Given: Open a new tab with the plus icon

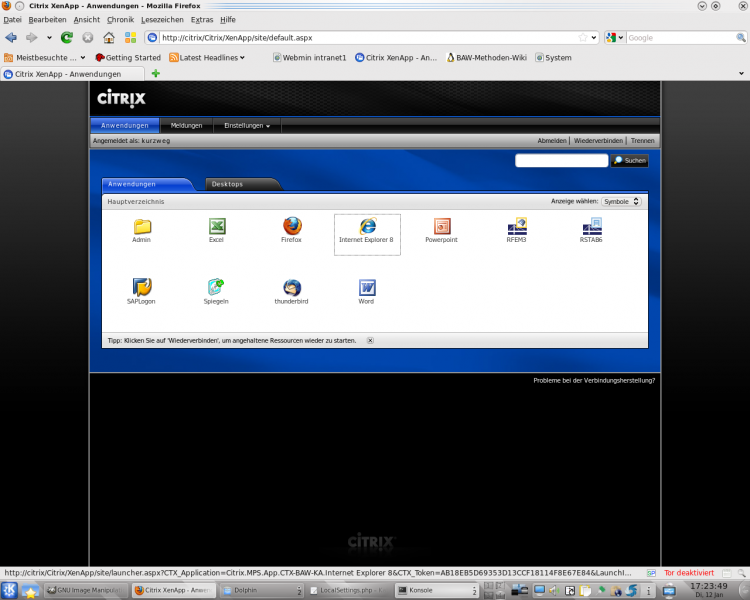Looking at the screenshot, I should [x=155, y=74].
